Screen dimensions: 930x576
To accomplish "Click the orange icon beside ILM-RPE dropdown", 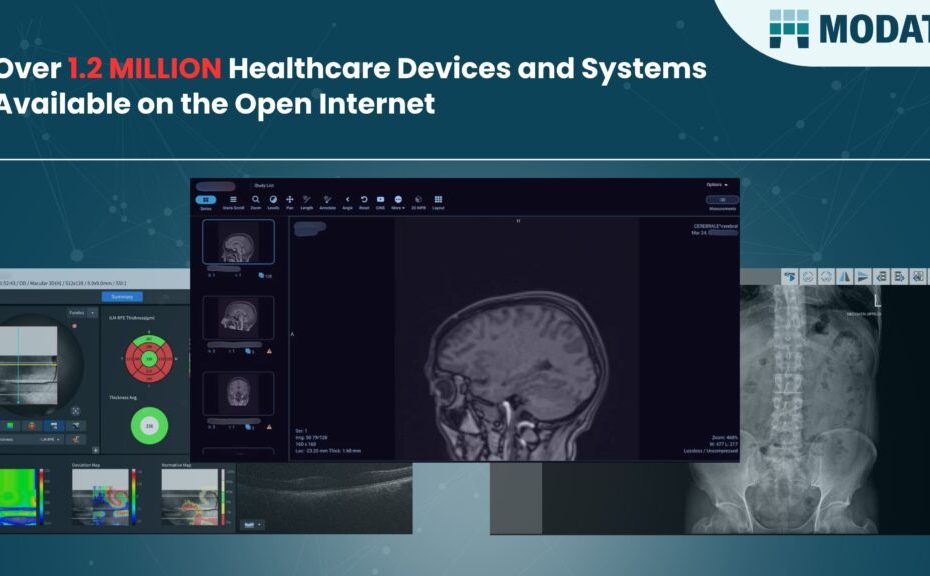I will click(76, 440).
